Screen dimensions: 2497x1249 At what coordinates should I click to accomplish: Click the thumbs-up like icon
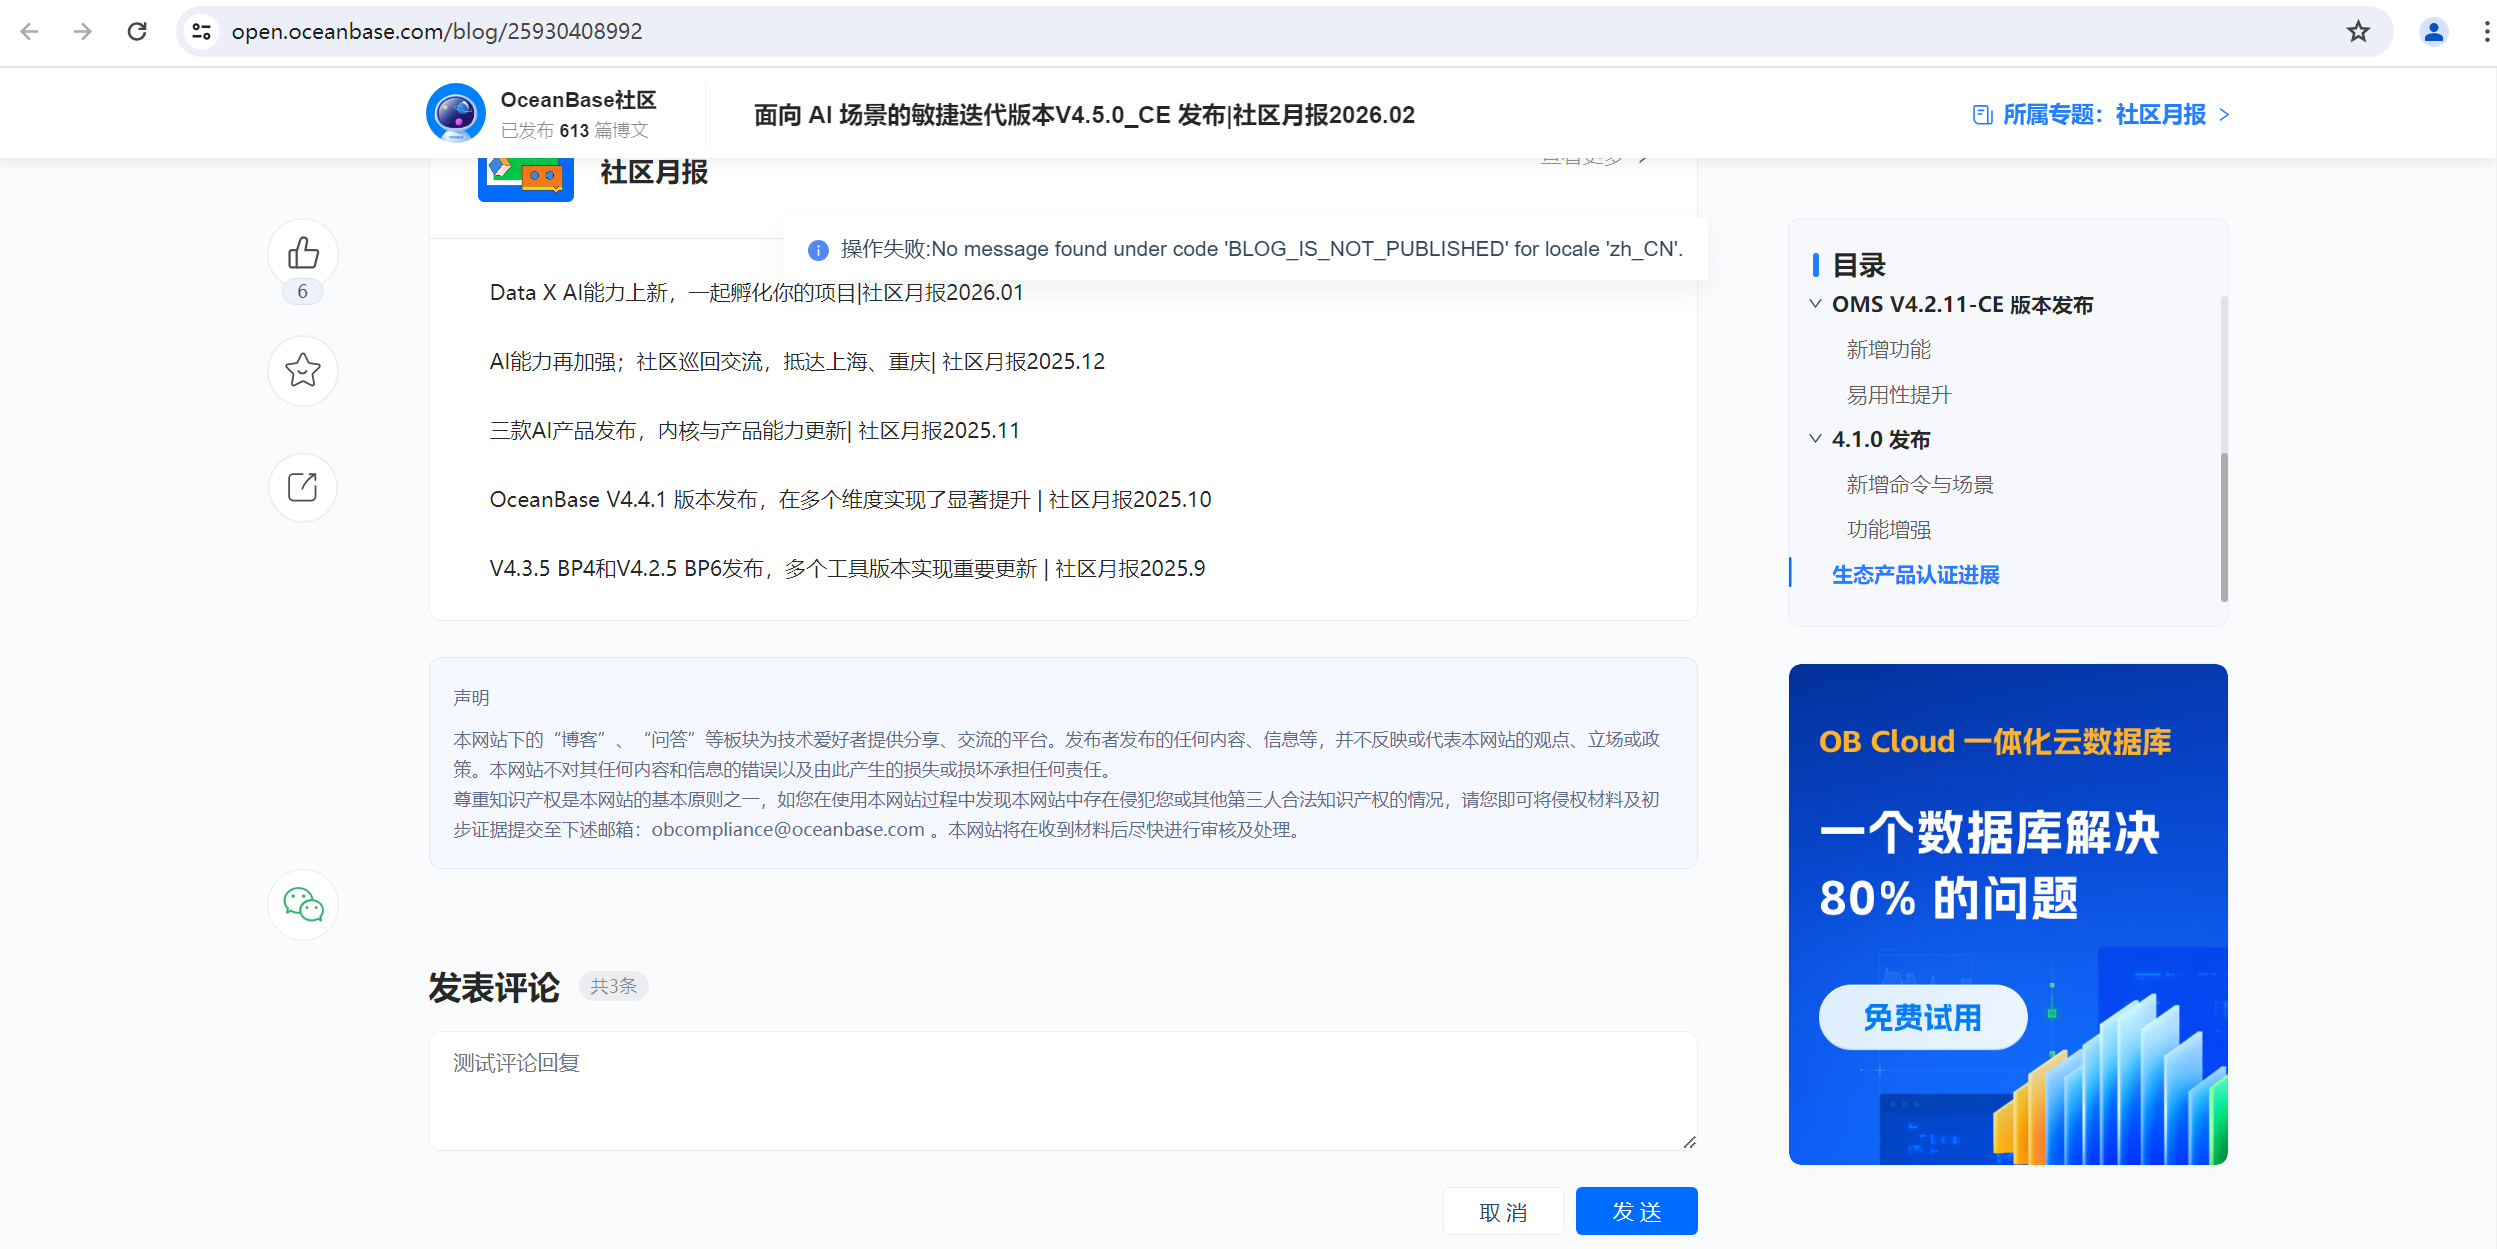(303, 253)
